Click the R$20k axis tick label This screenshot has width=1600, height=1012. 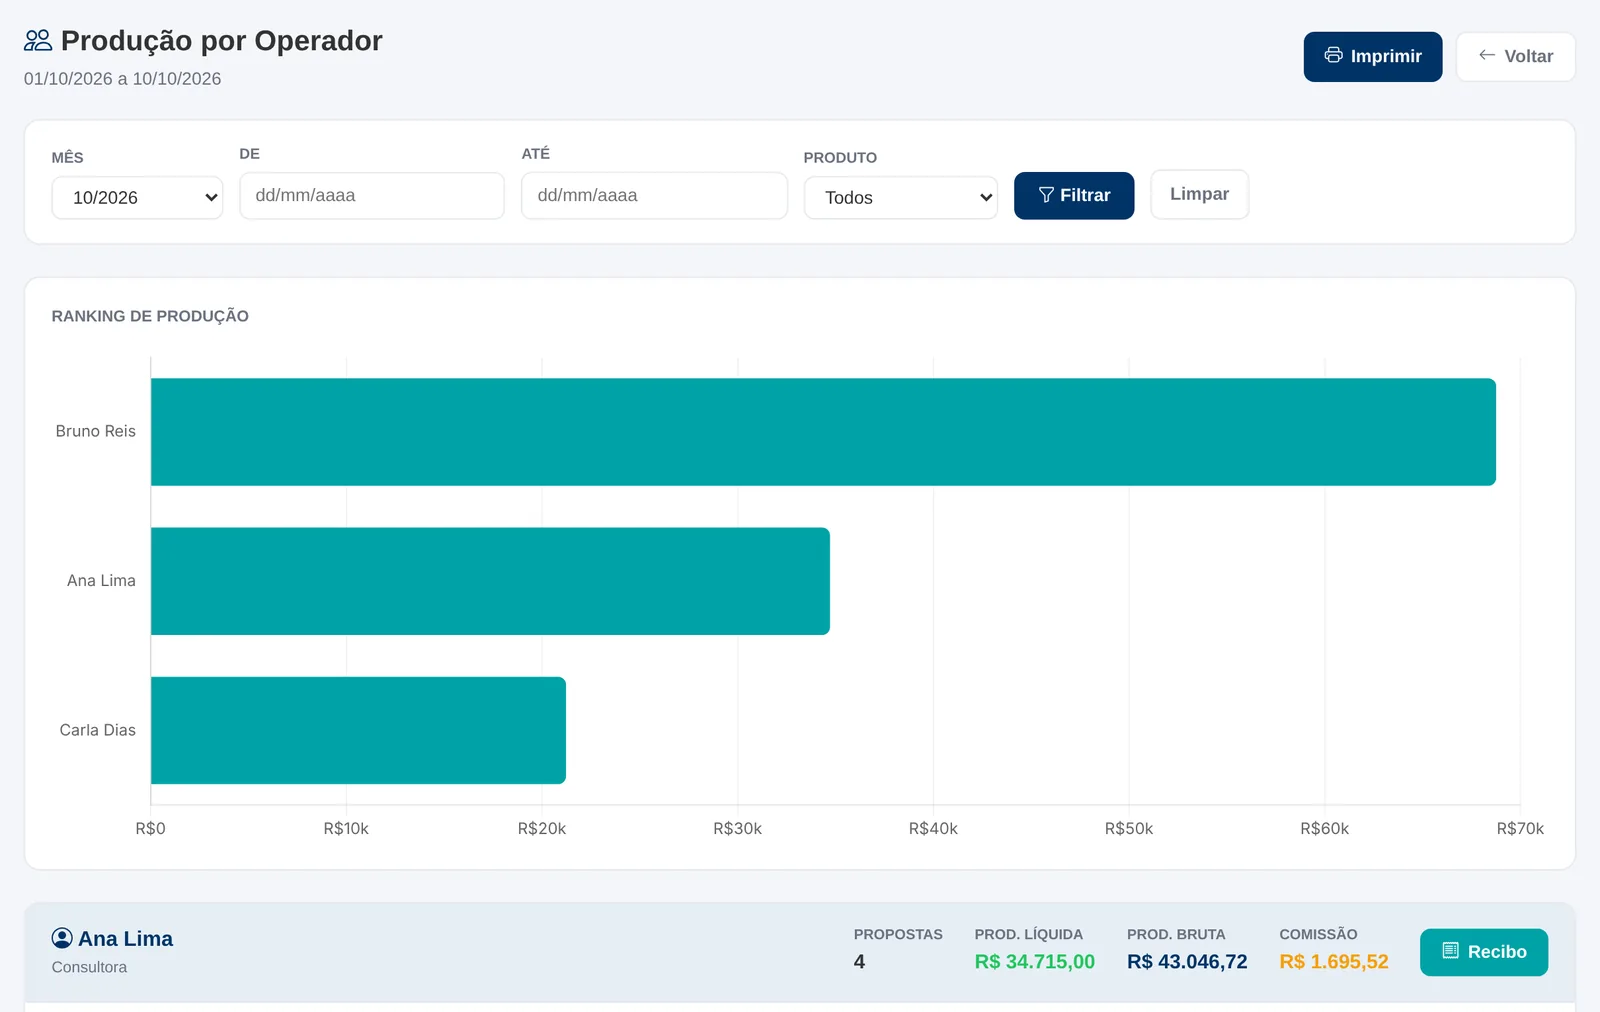542,829
